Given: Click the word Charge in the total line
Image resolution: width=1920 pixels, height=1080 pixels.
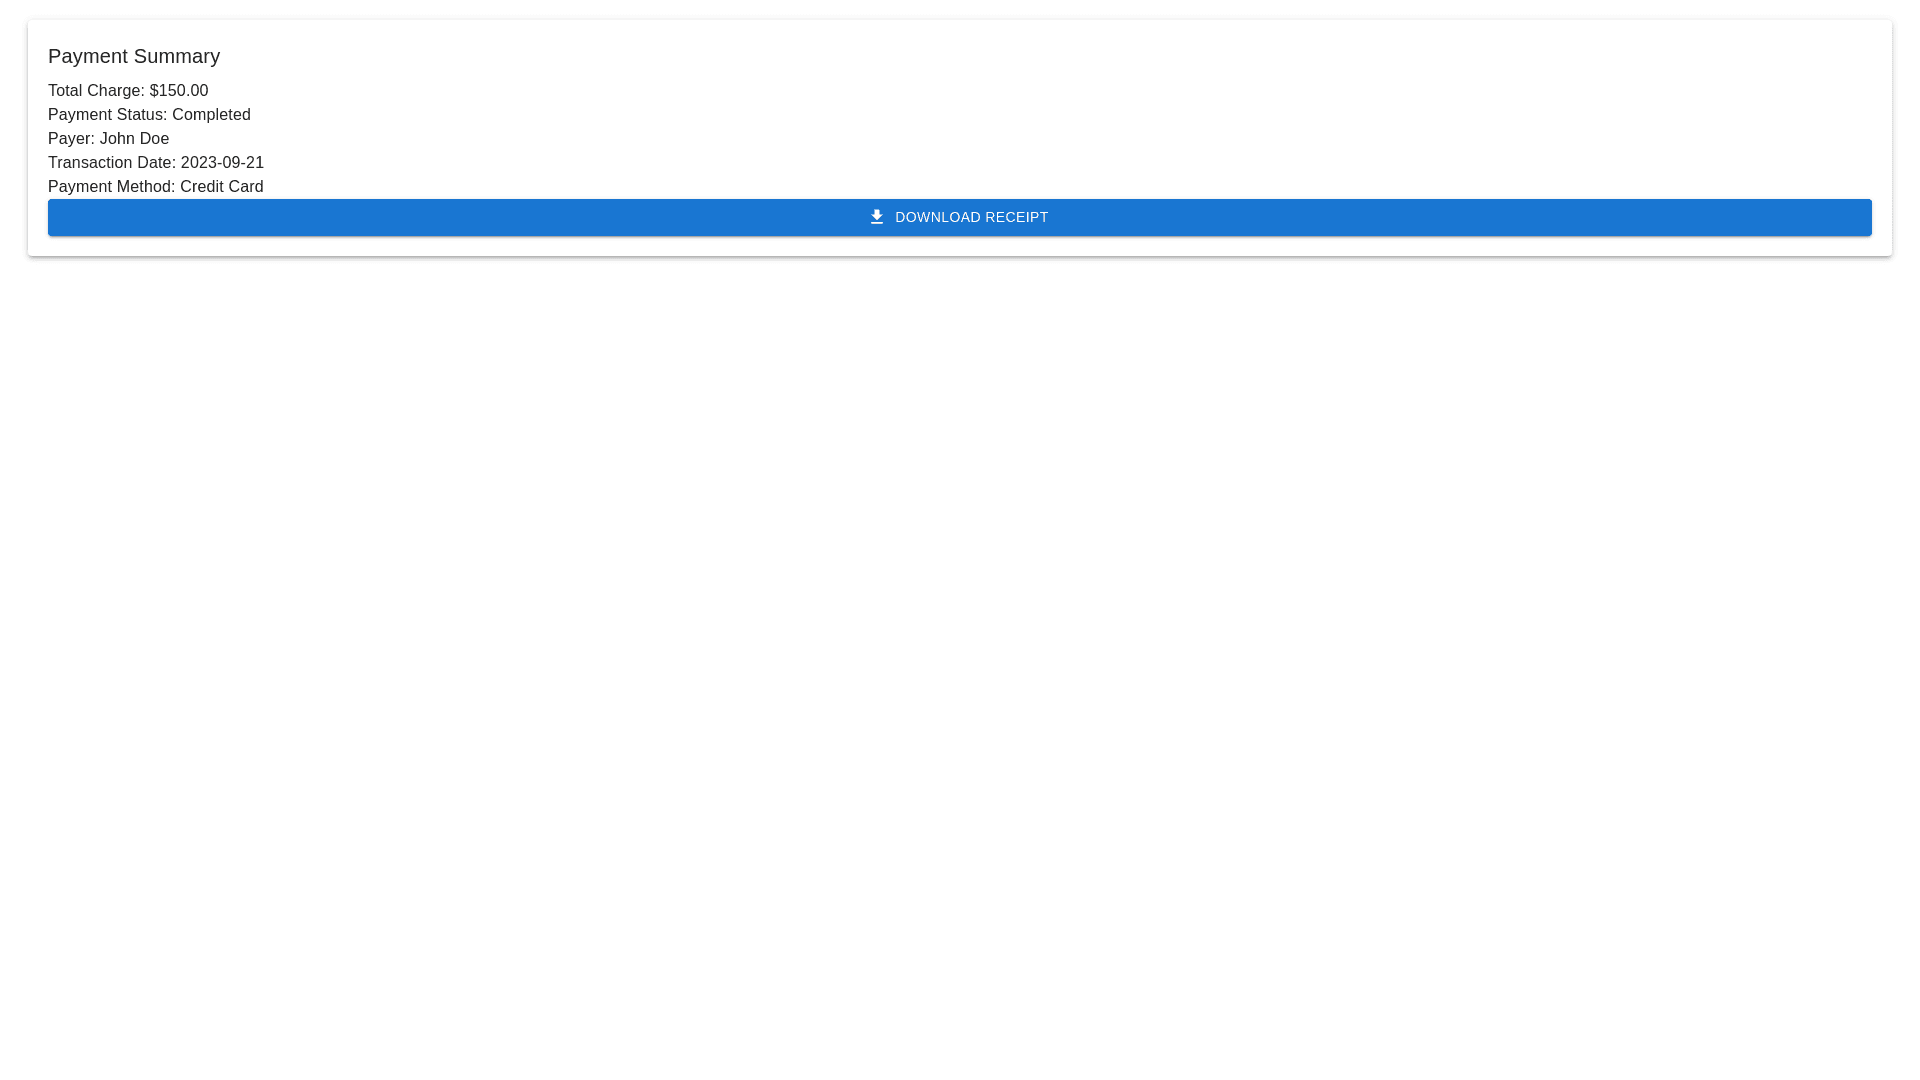Looking at the screenshot, I should coord(115,91).
